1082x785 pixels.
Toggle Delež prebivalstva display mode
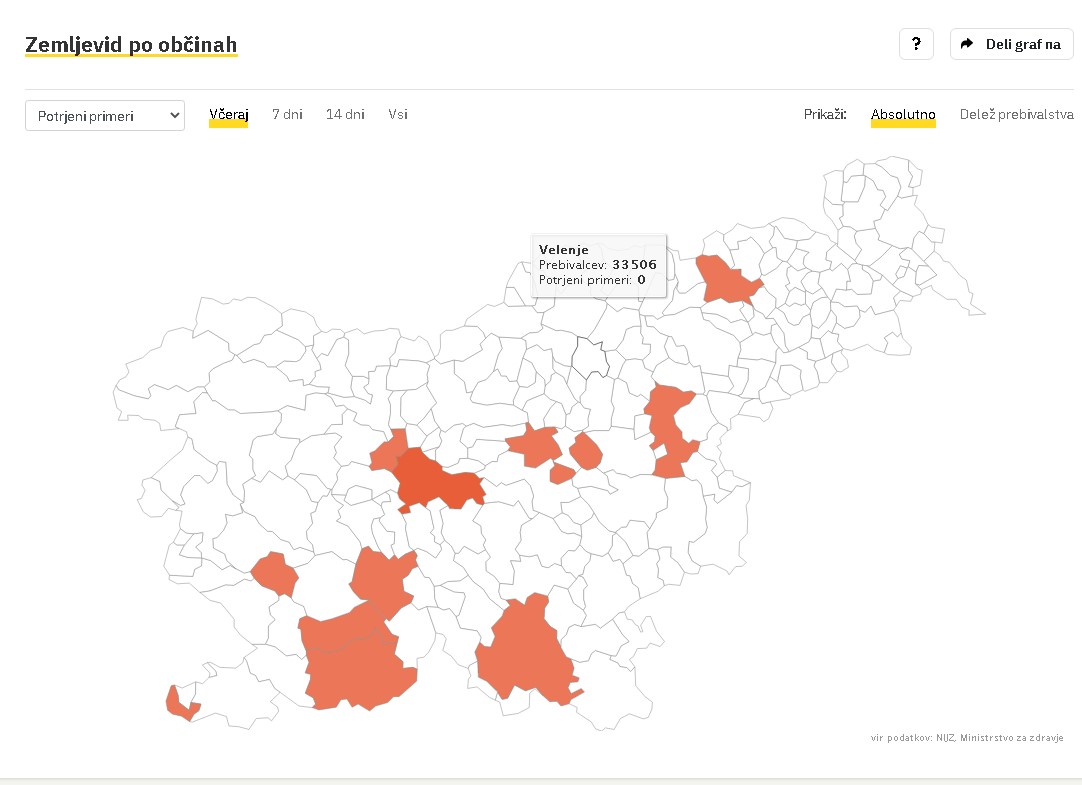pyautogui.click(x=1016, y=115)
